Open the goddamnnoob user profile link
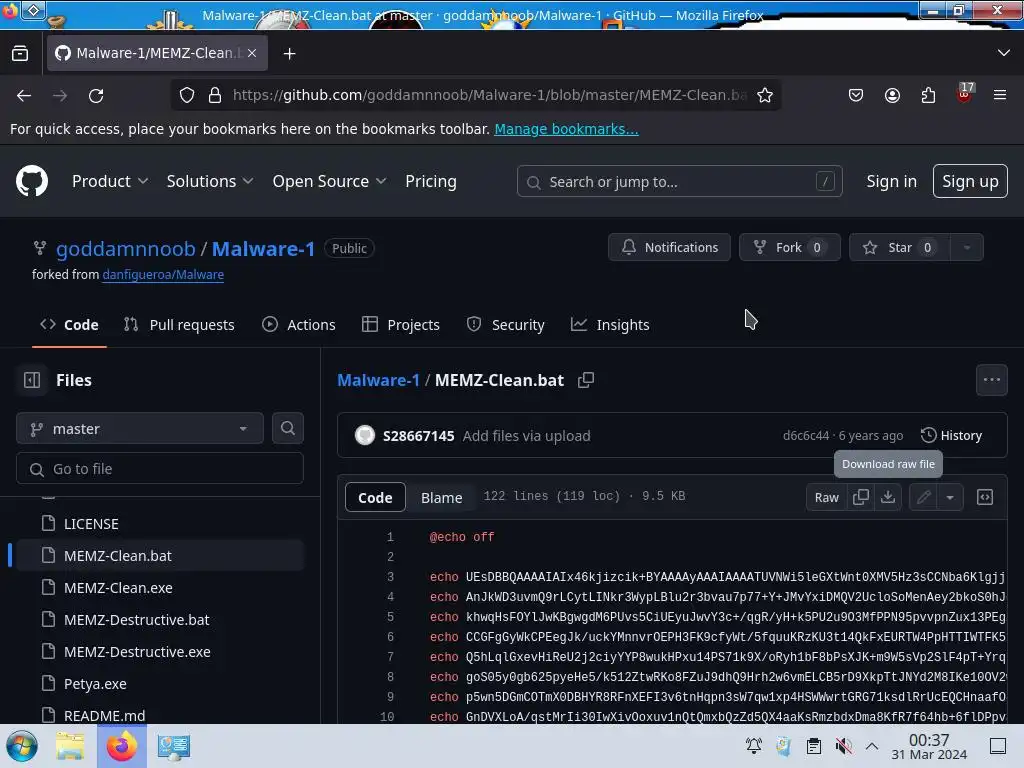Viewport: 1024px width, 768px height. coord(125,249)
